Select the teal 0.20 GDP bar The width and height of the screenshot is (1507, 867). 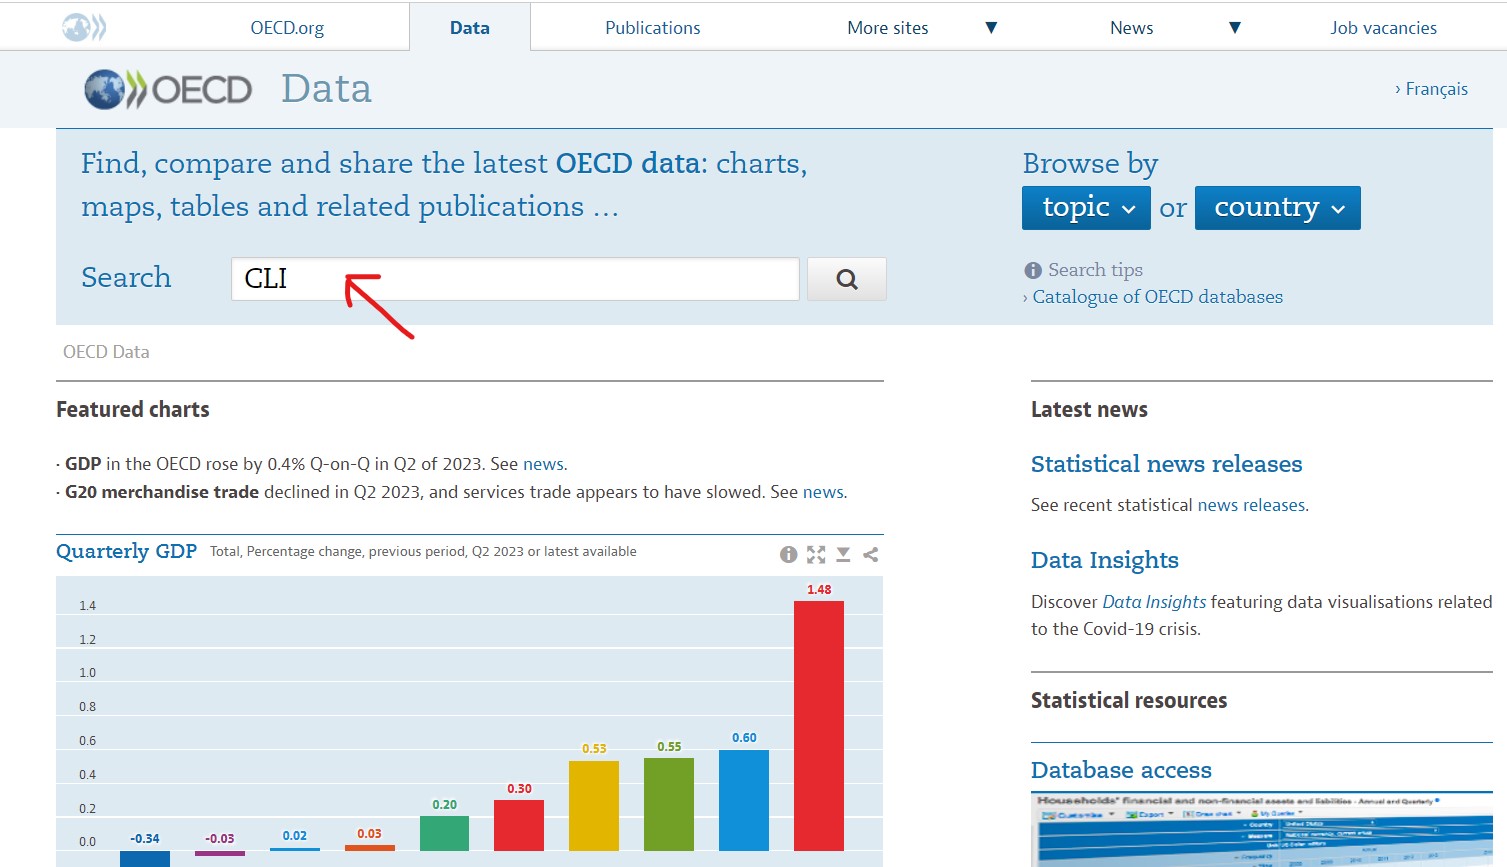(x=444, y=833)
